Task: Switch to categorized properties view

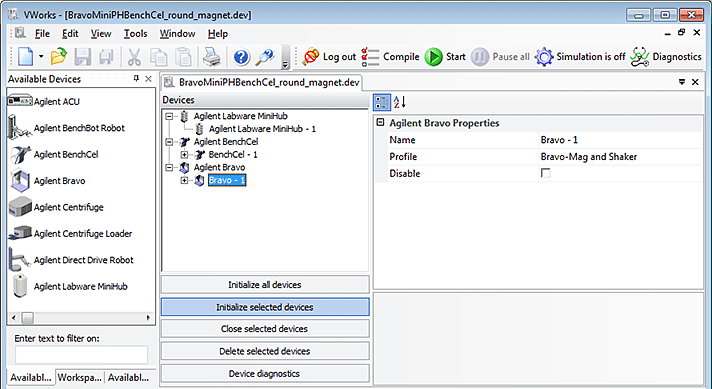Action: (x=381, y=102)
